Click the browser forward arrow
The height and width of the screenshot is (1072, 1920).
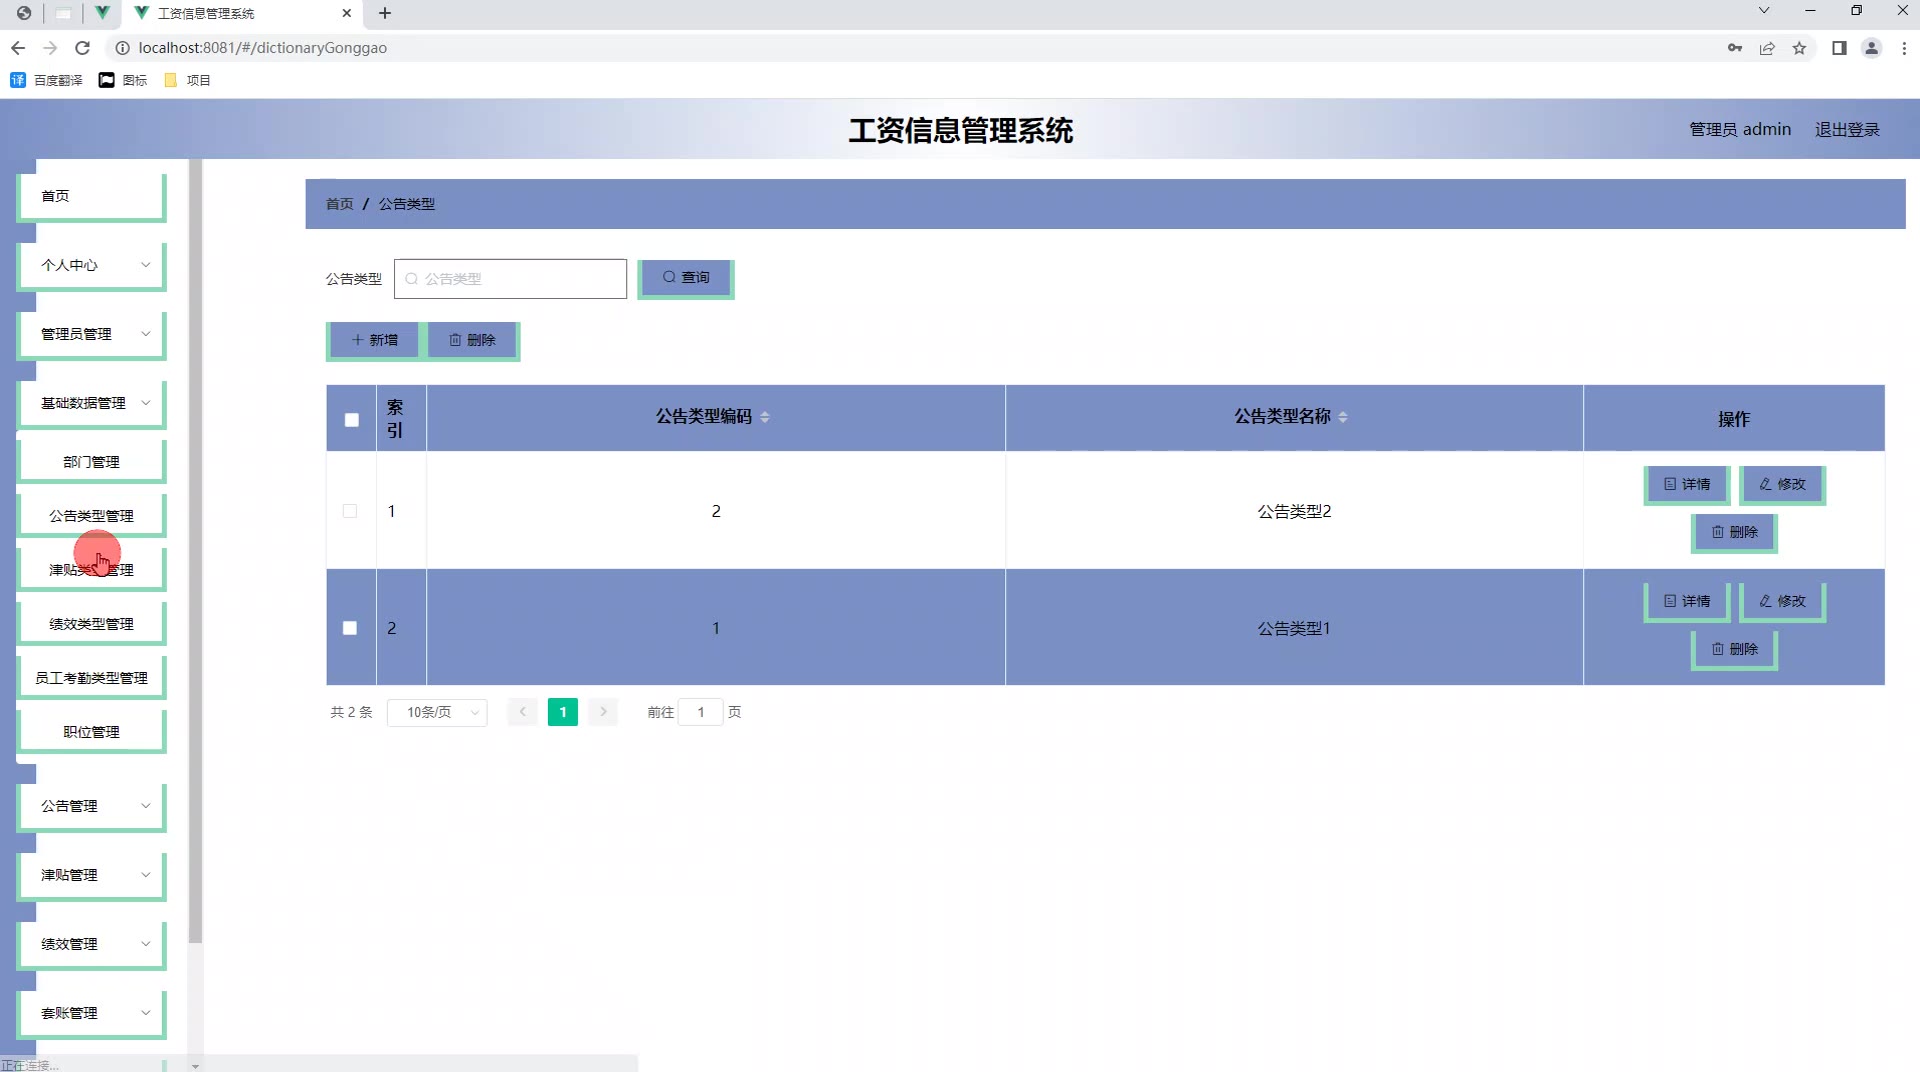click(50, 48)
